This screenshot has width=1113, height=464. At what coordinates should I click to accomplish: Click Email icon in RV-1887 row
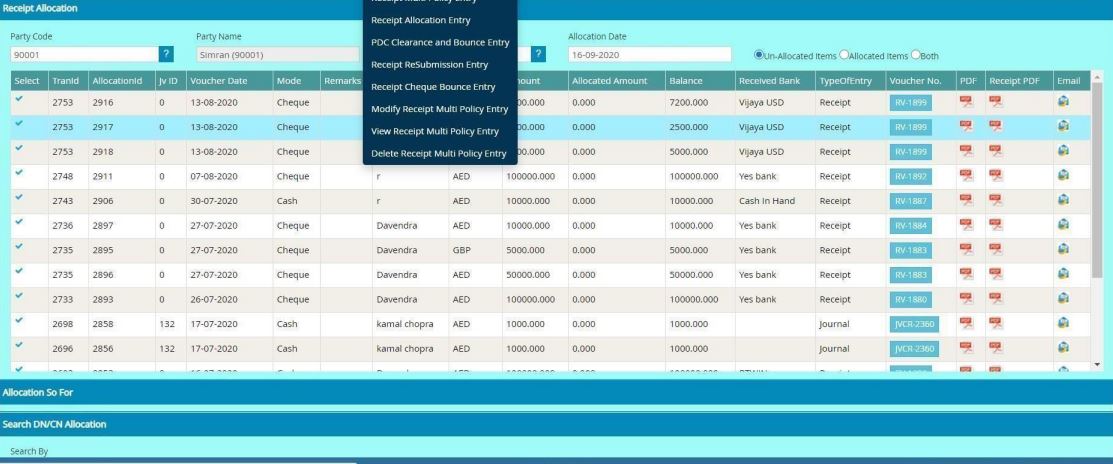[1063, 200]
